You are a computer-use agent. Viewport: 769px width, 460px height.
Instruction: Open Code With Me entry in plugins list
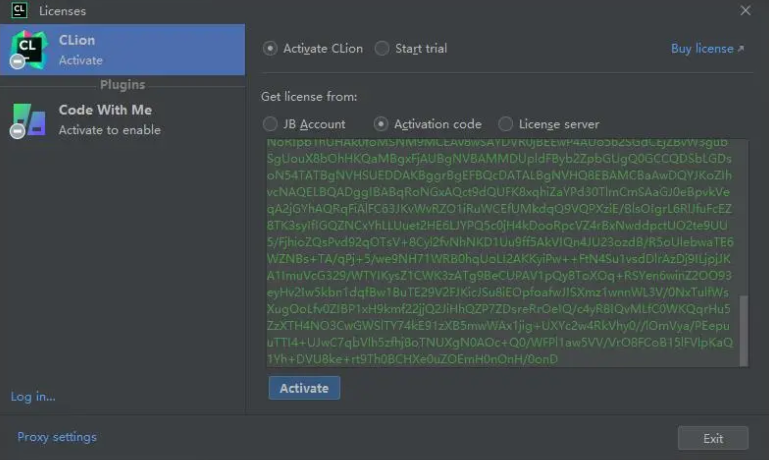pos(123,119)
